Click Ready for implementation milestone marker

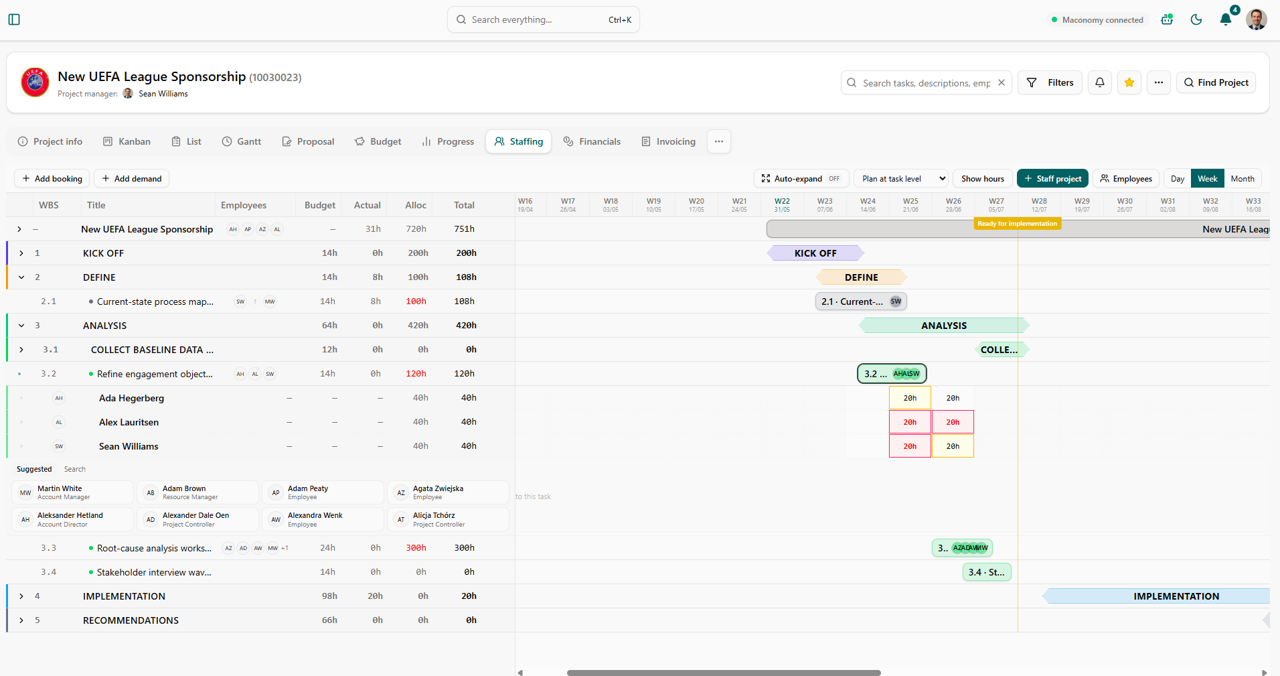click(1017, 224)
